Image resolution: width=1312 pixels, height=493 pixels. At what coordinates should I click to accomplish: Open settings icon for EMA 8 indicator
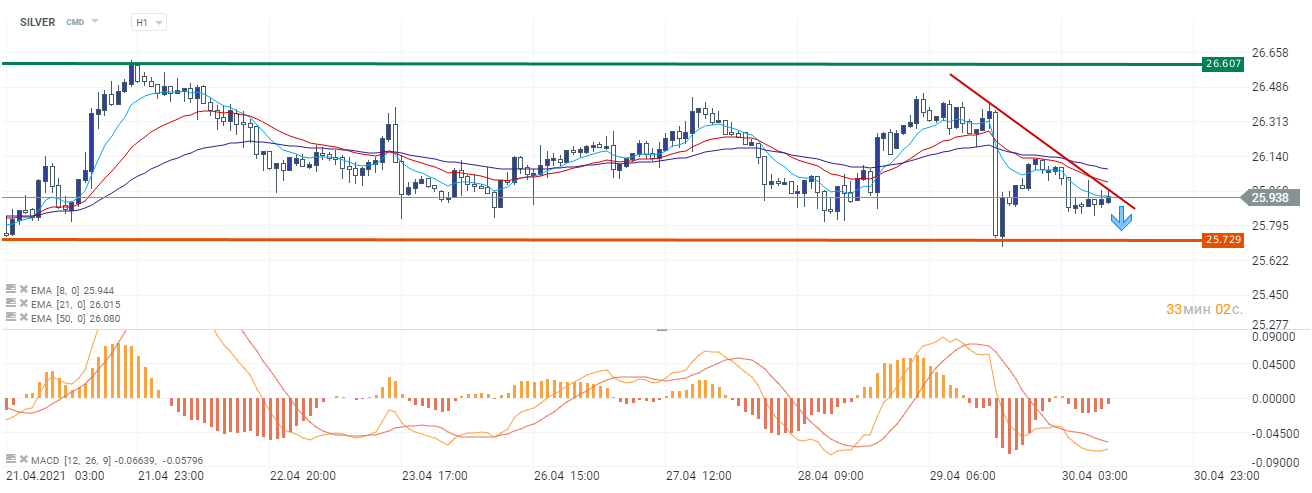(x=10, y=288)
